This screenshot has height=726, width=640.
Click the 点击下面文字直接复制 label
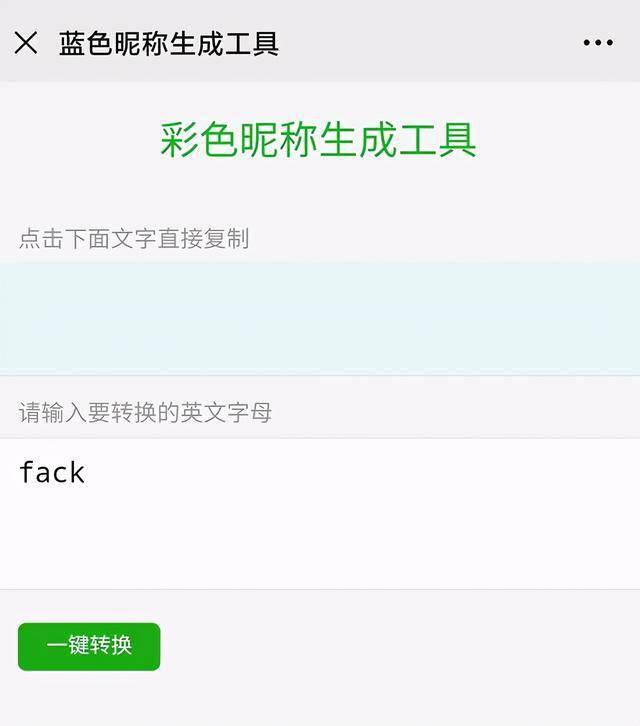pos(134,239)
